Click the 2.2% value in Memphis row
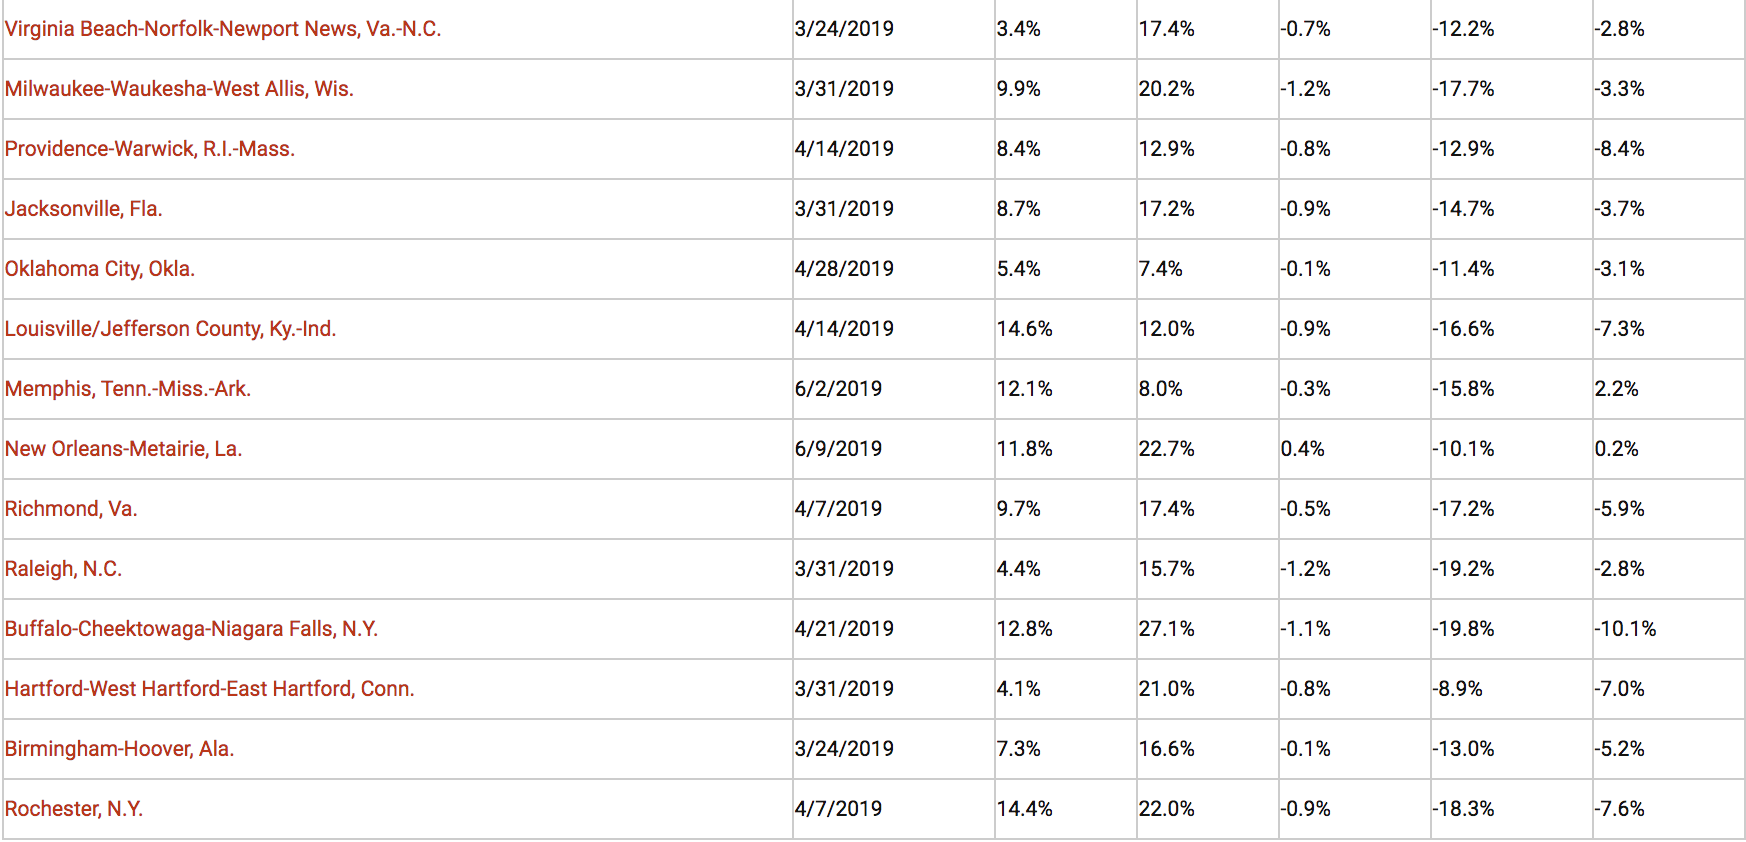Viewport: 1746px width, 842px height. [x=1616, y=389]
